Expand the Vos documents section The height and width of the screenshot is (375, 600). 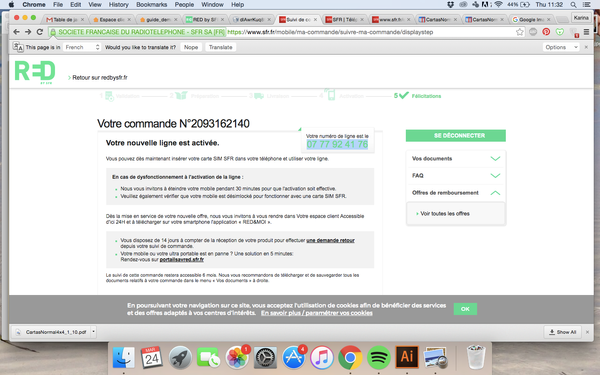[x=456, y=158]
